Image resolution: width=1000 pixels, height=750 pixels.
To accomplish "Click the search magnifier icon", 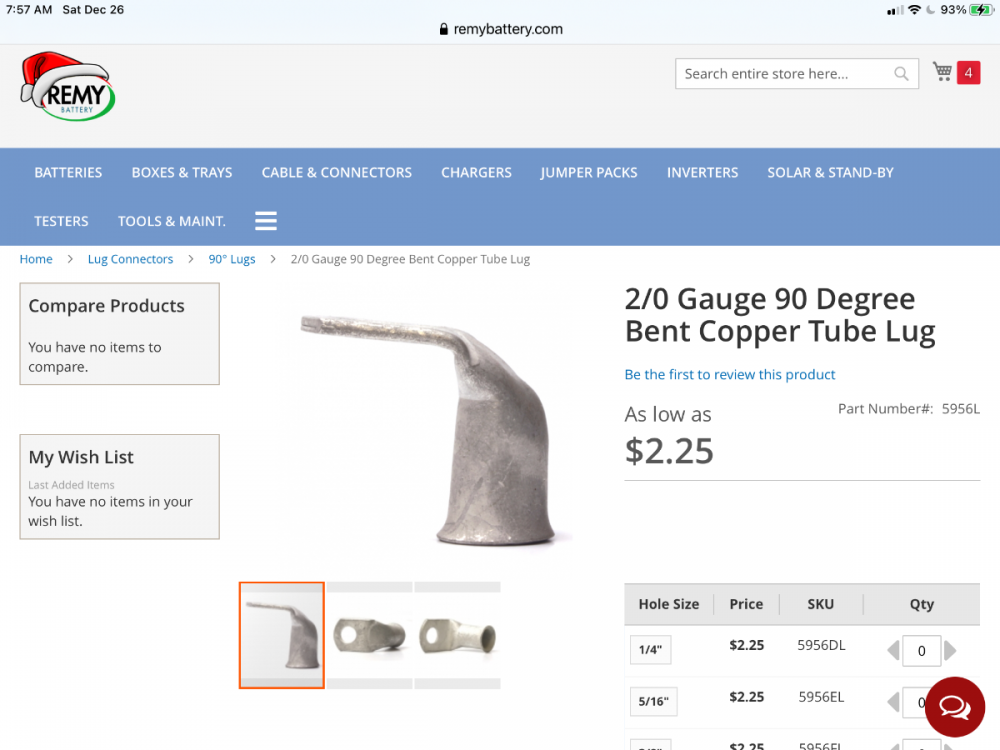I will (x=901, y=73).
